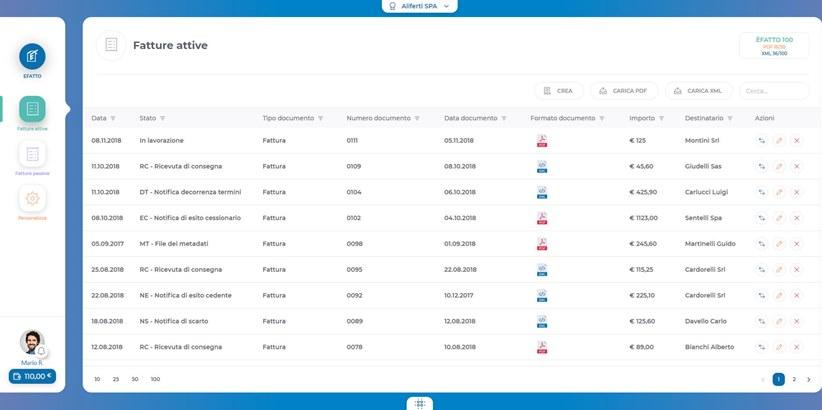The image size is (822, 410).
Task: Open the app grid launcher at bottom
Action: [x=420, y=403]
